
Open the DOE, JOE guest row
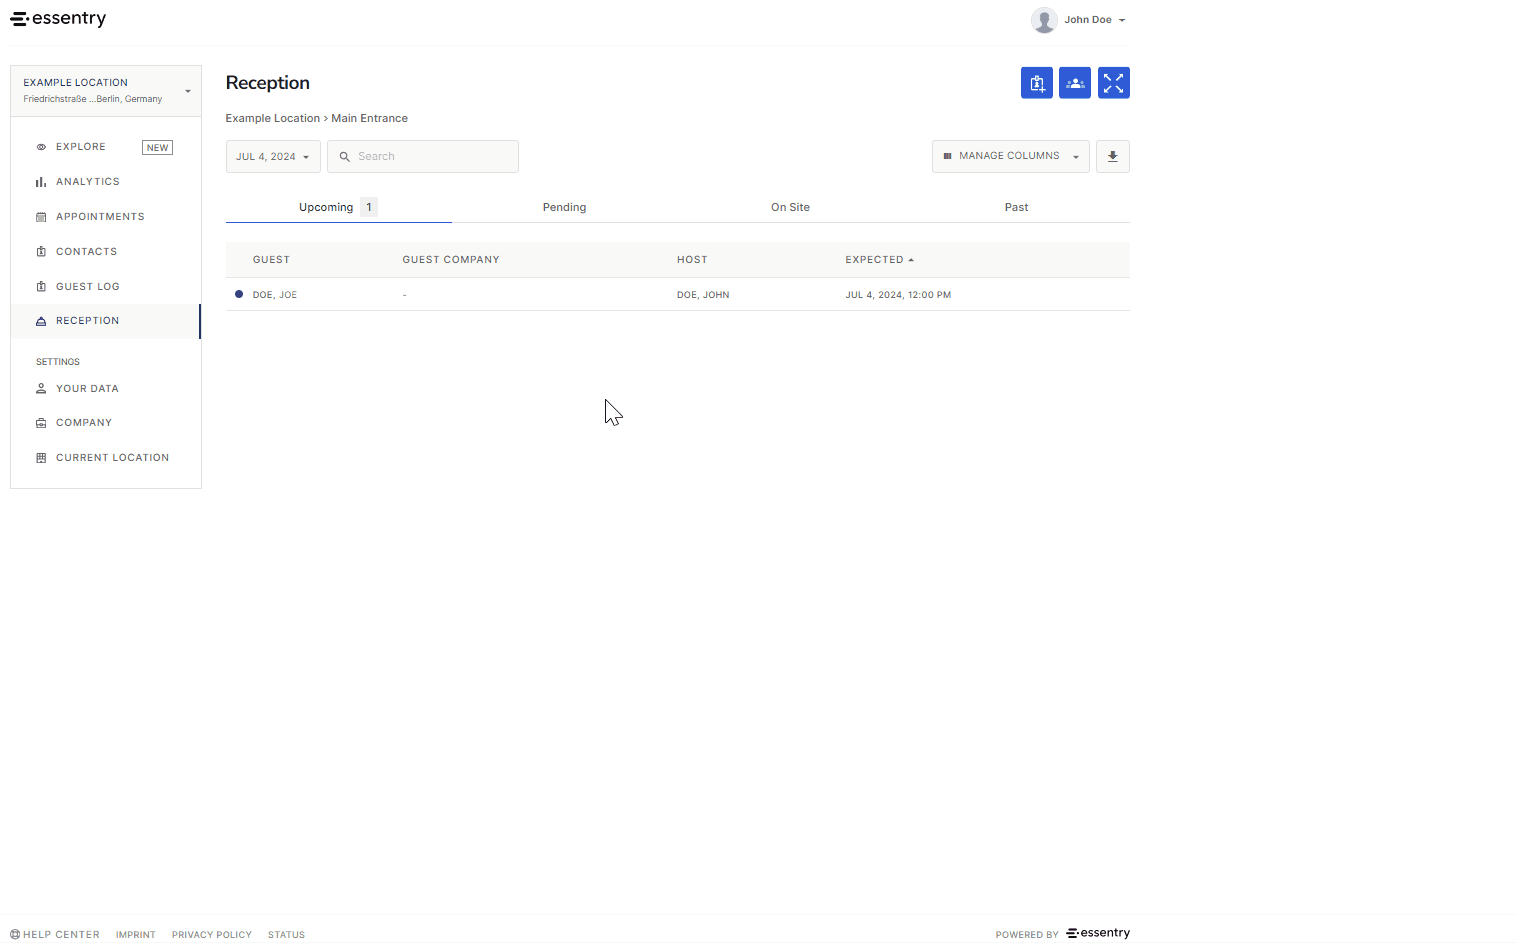[x=678, y=295]
